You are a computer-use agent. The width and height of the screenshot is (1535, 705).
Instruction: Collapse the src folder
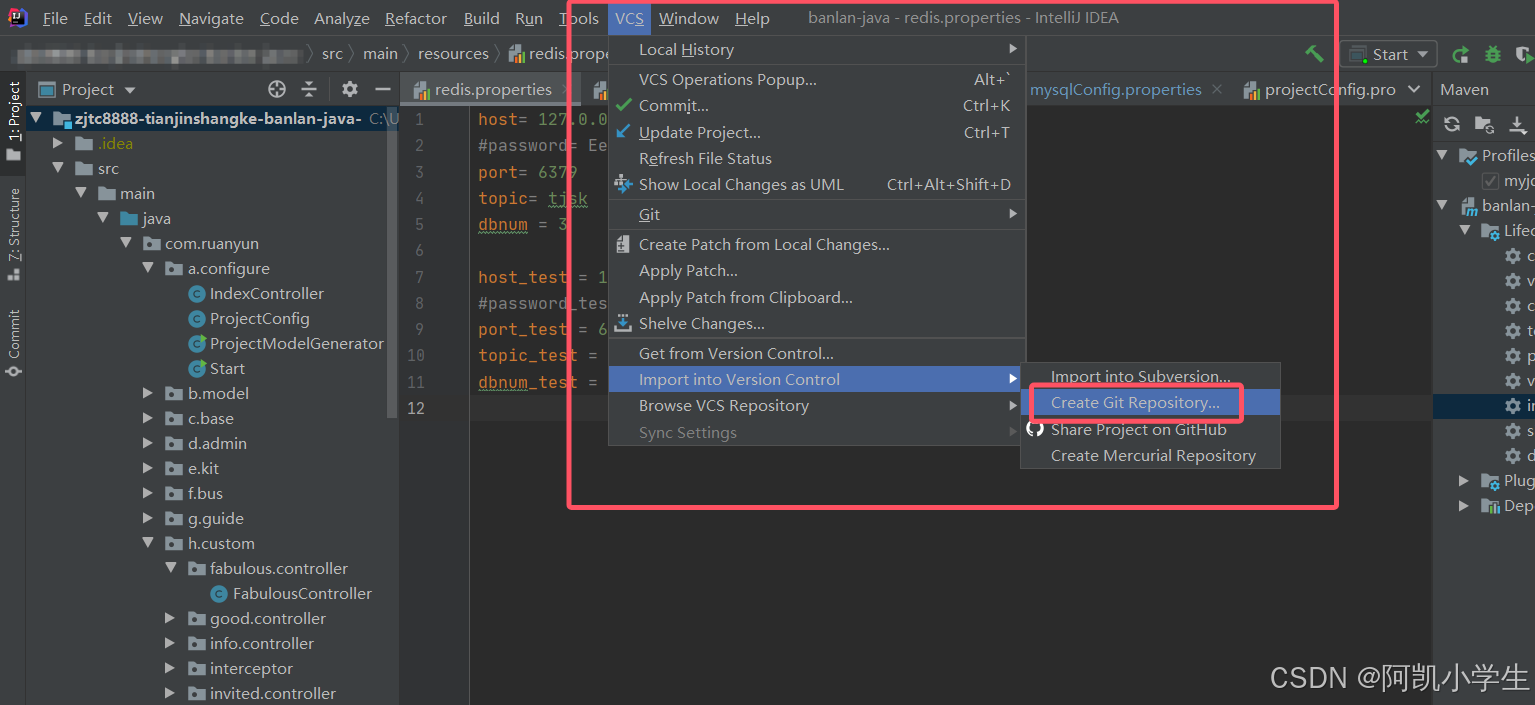[60, 168]
